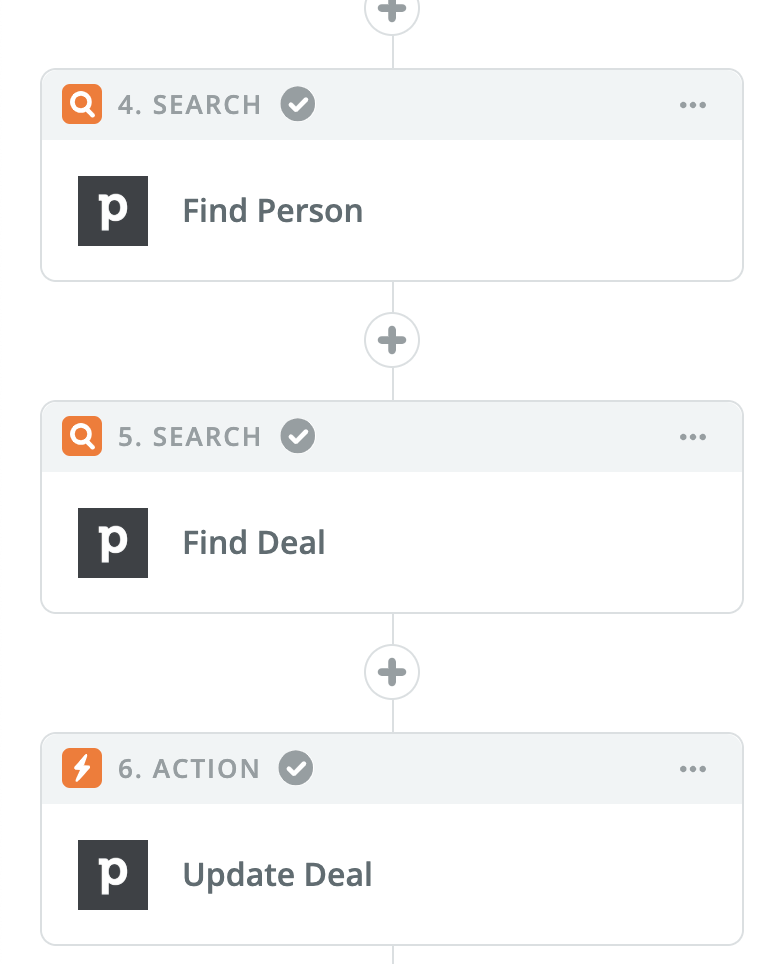Click the orange search icon on step 4
Viewport: 780px width, 964px height.
[82, 104]
